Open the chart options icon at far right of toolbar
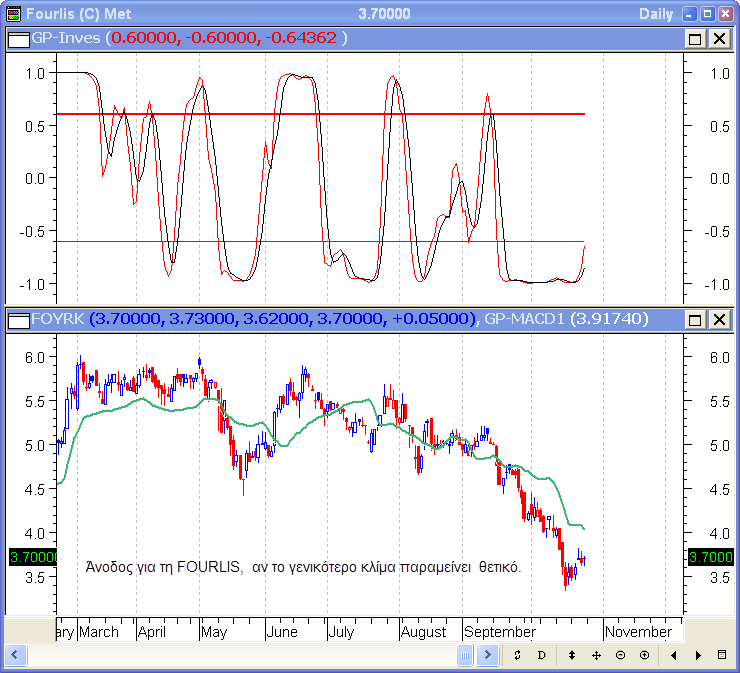Screen dimensions: 740x673 tap(722, 655)
